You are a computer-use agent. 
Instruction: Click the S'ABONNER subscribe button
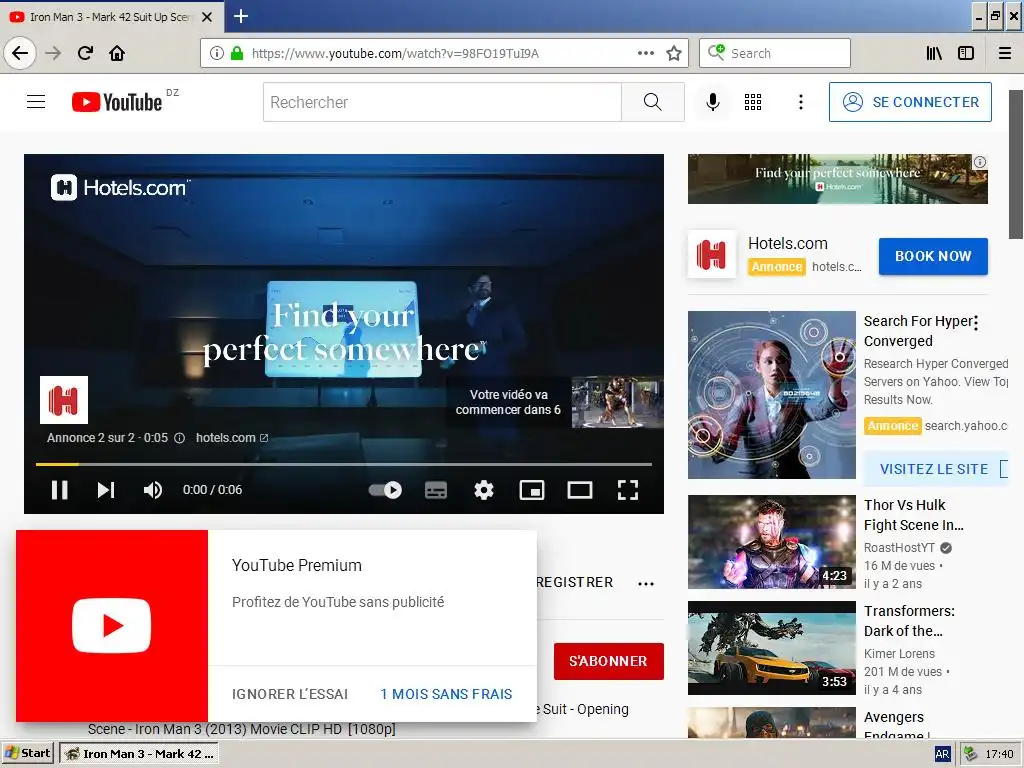[x=608, y=661]
